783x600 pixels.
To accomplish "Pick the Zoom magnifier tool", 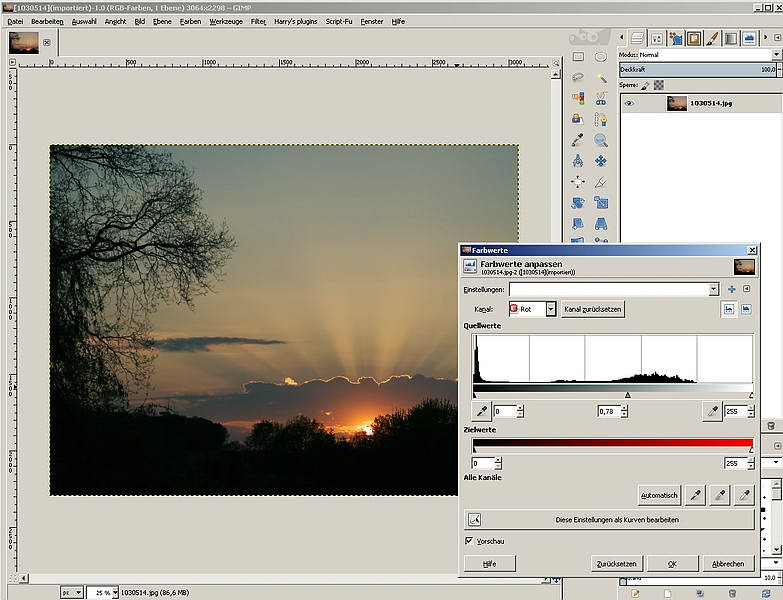I will click(601, 140).
